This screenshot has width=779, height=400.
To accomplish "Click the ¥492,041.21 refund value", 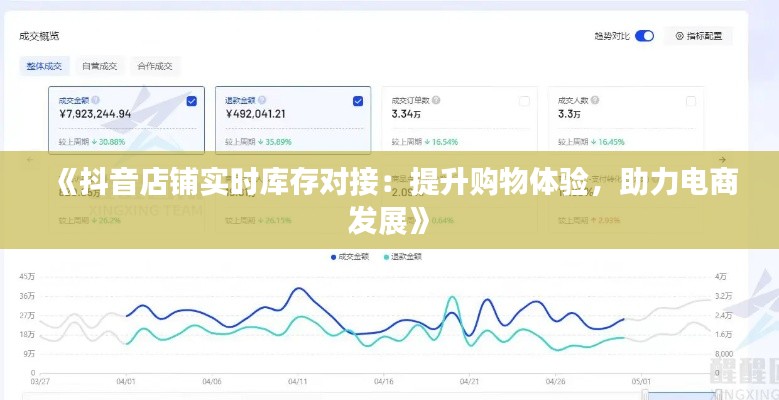I will click(x=255, y=114).
